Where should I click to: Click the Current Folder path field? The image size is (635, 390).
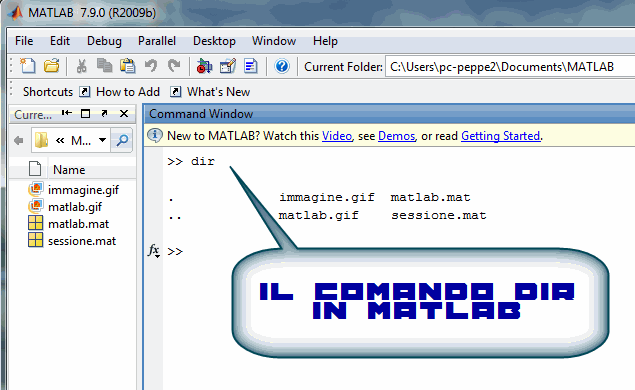point(510,67)
